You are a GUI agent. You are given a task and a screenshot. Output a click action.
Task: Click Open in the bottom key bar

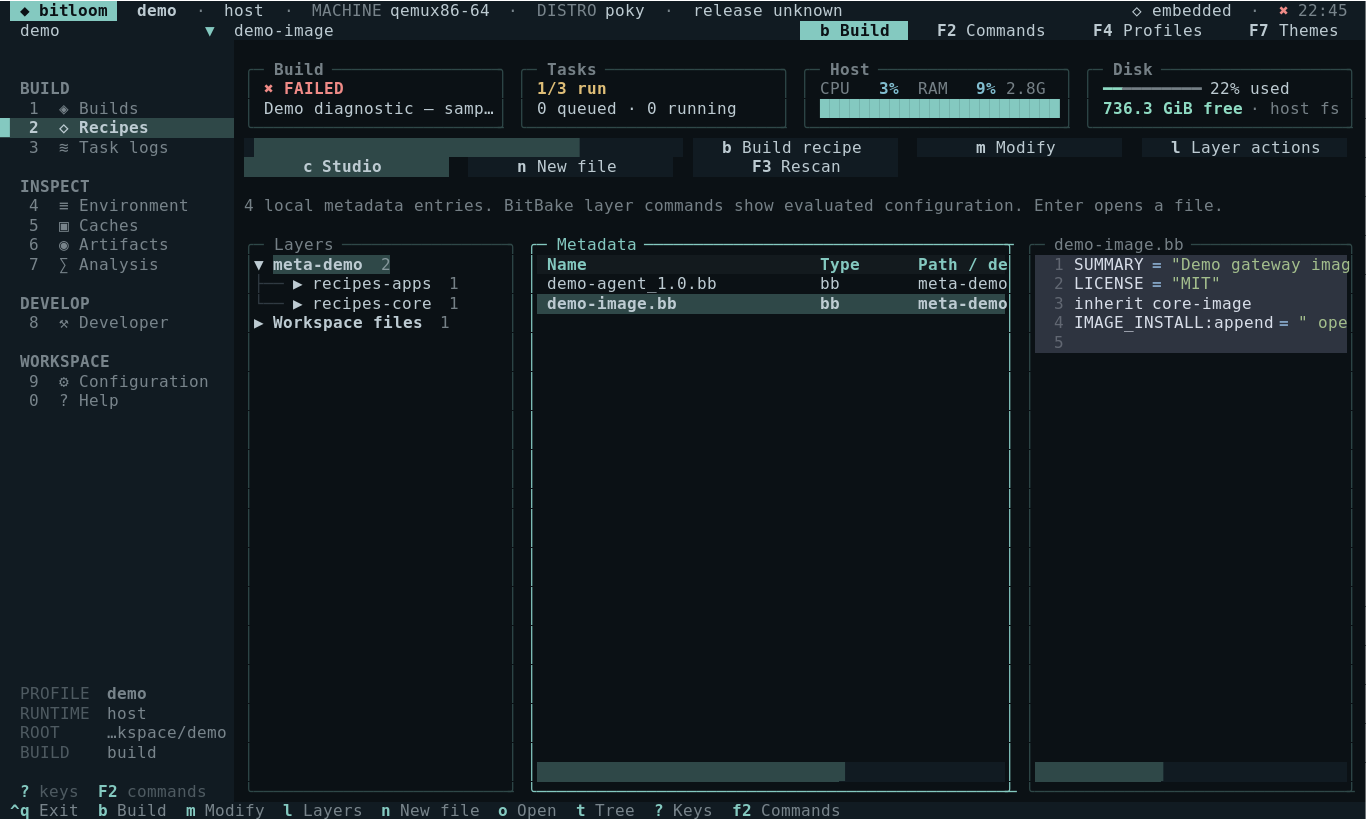527,810
